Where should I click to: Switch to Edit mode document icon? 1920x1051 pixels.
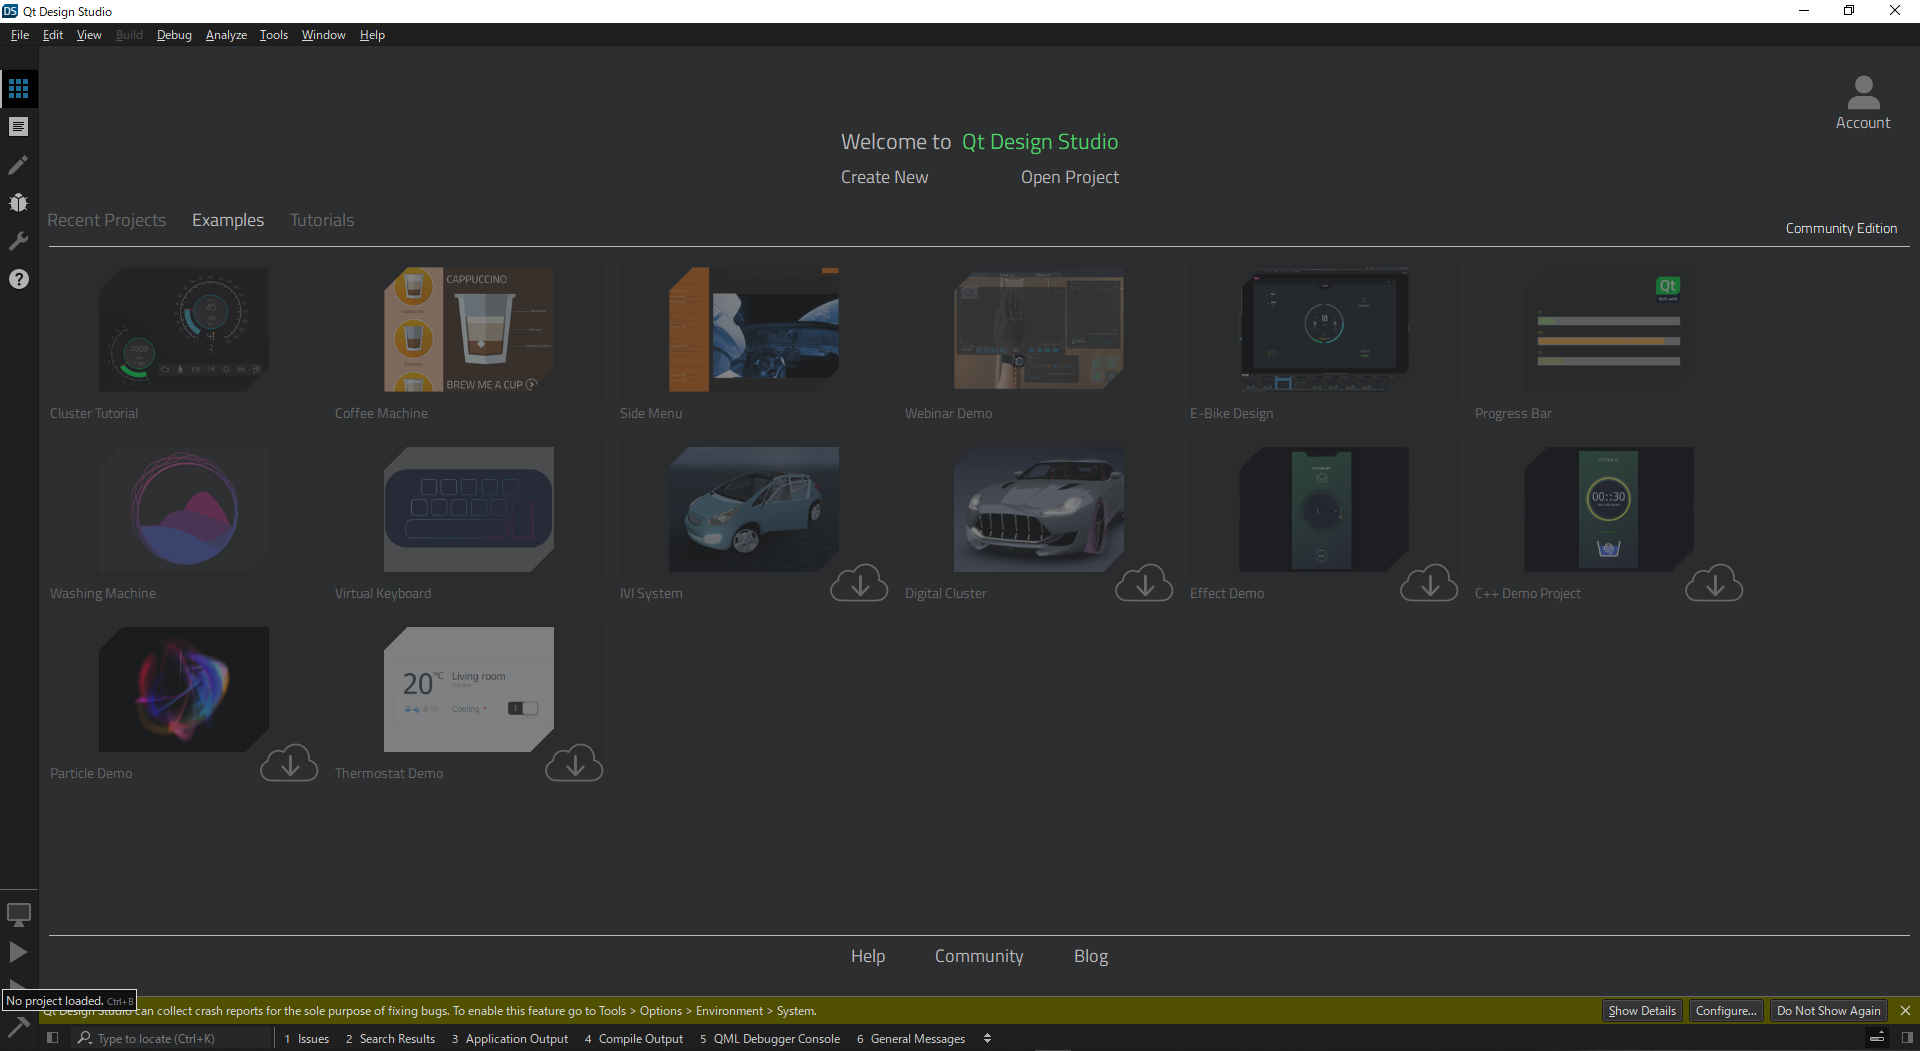pyautogui.click(x=18, y=127)
